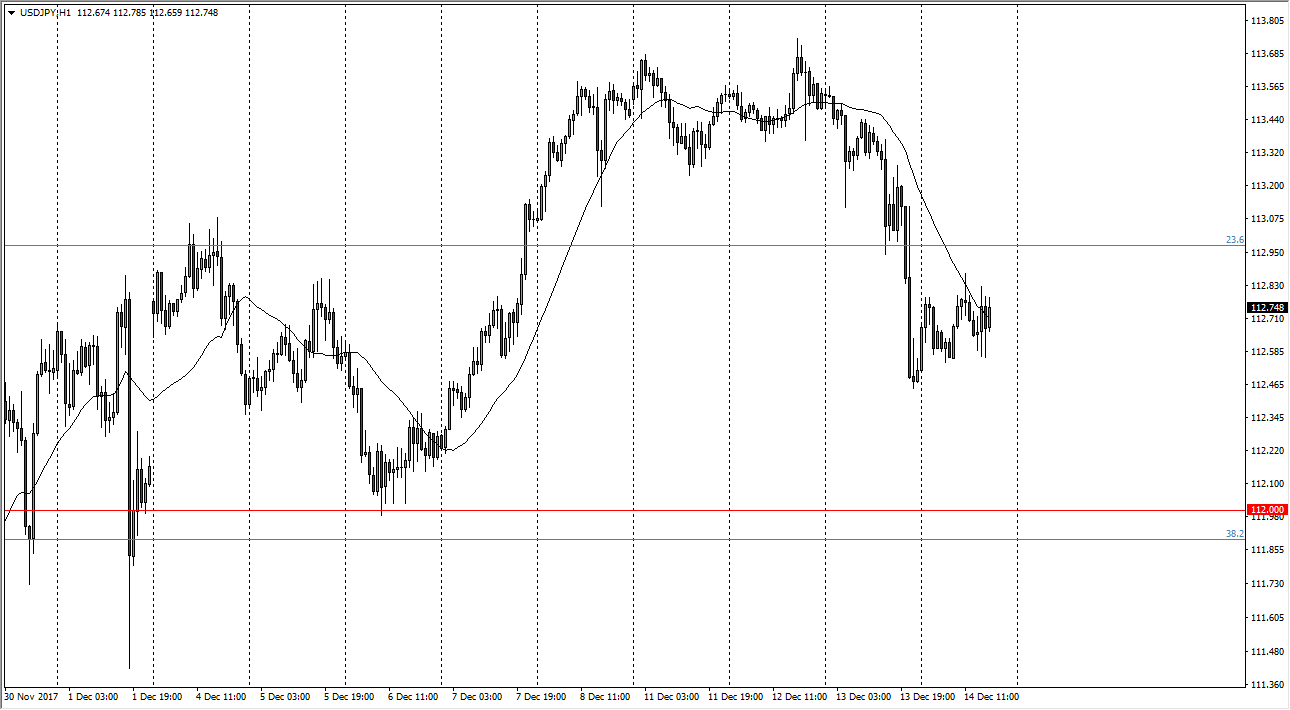1290x710 pixels.
Task: Click the 113.685 price scale value
Action: 1267,53
